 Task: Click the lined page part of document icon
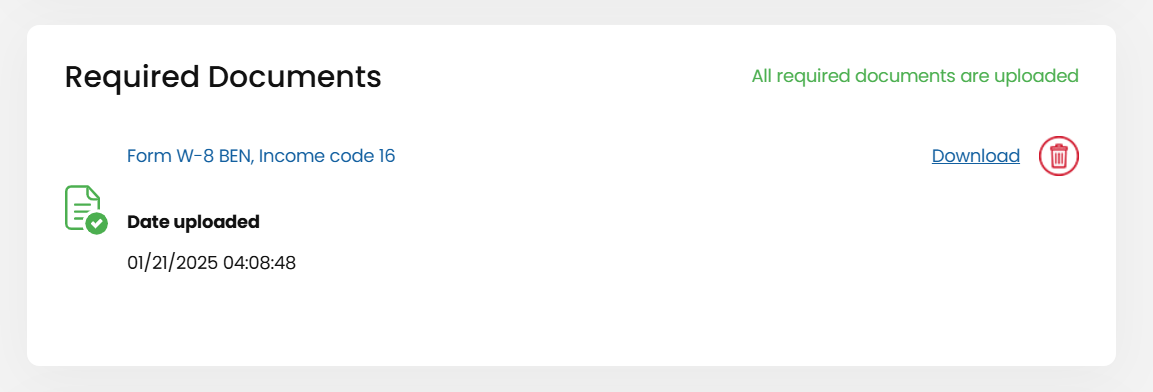(x=80, y=204)
